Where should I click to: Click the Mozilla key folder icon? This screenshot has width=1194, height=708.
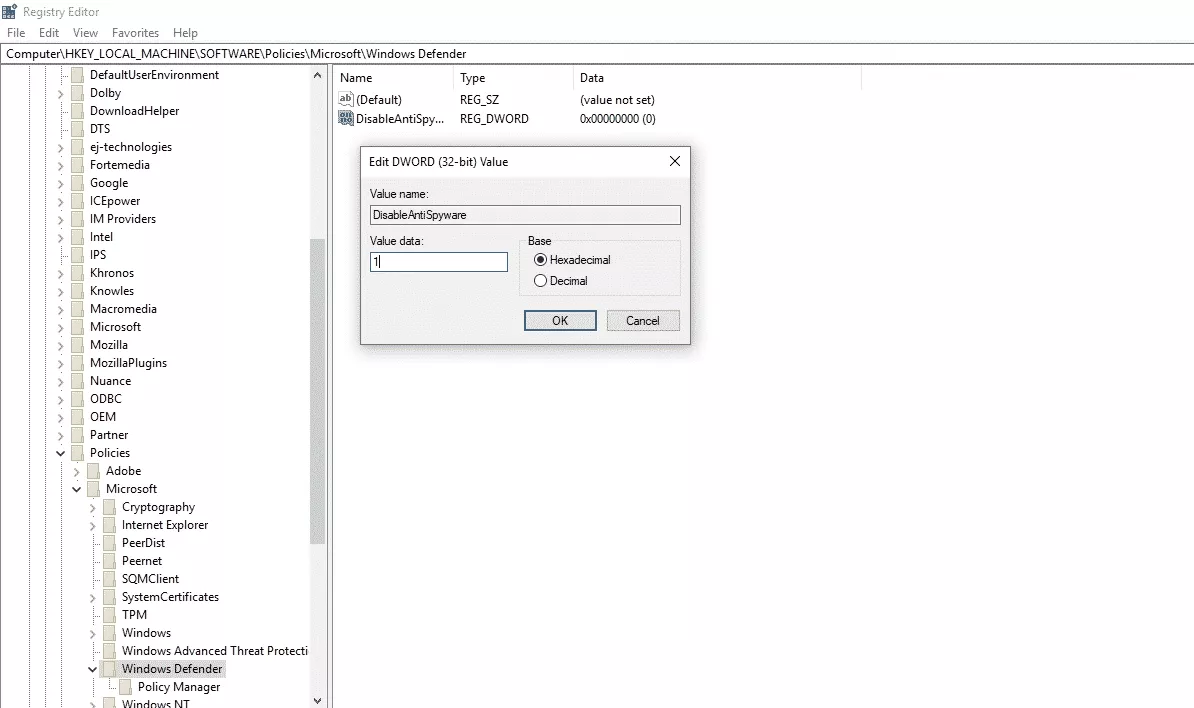tap(78, 345)
